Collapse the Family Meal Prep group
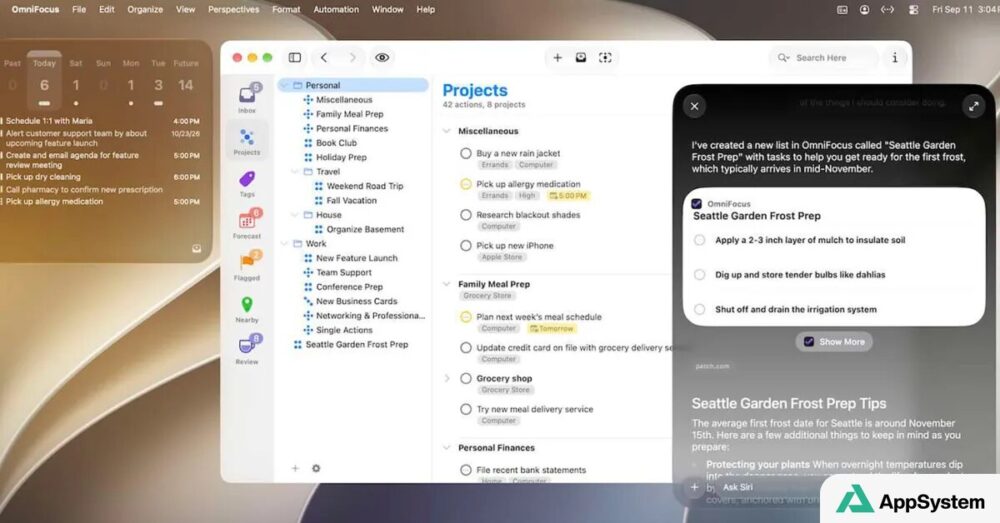This screenshot has height=523, width=1000. (x=447, y=284)
